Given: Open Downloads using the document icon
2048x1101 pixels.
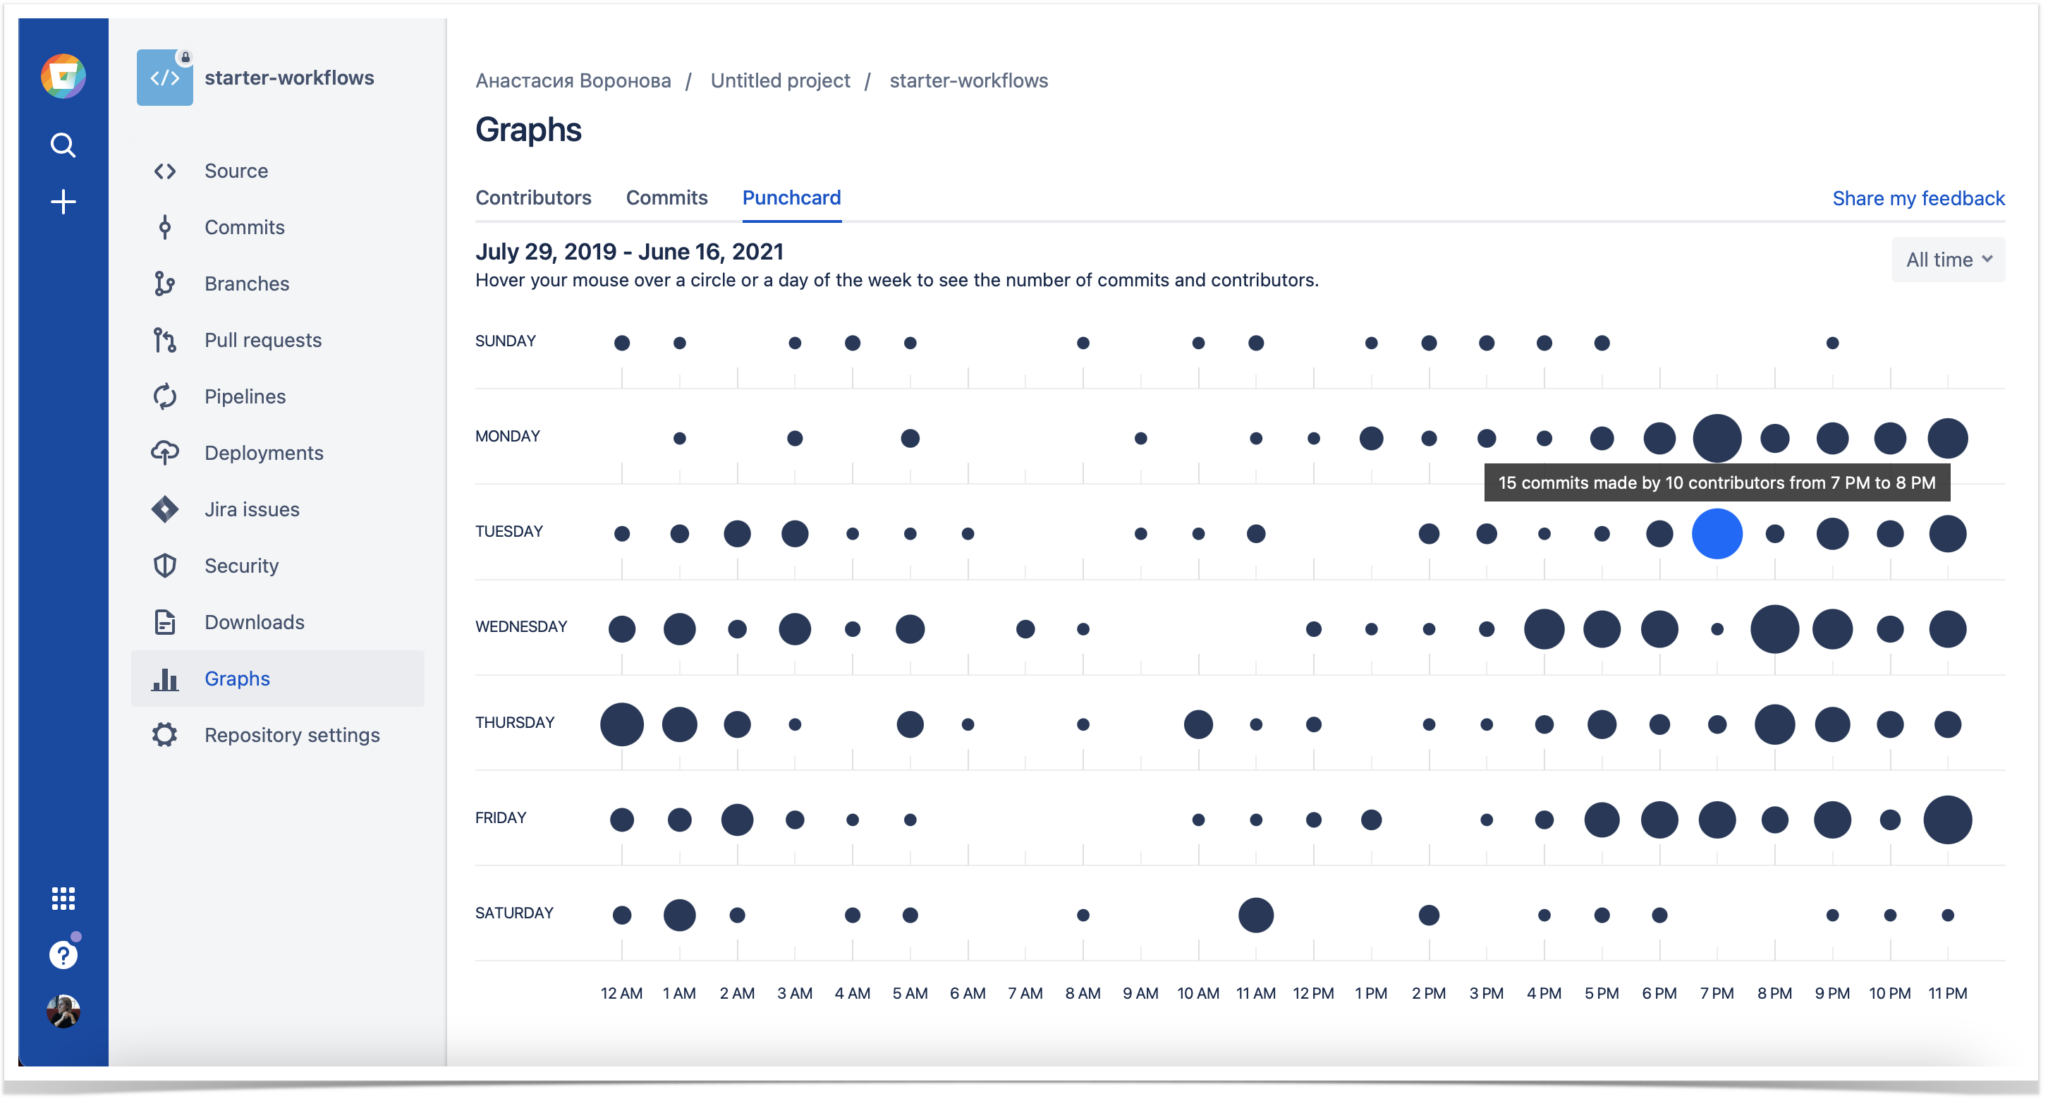Looking at the screenshot, I should 165,621.
